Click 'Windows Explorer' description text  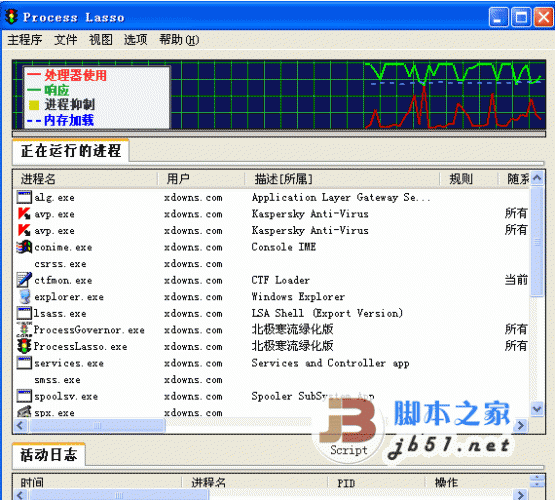[x=298, y=297]
